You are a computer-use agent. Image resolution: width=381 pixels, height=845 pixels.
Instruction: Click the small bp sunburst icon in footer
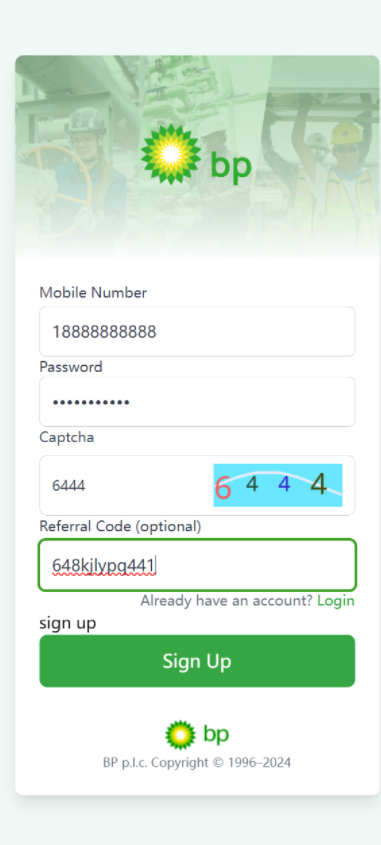(x=181, y=735)
